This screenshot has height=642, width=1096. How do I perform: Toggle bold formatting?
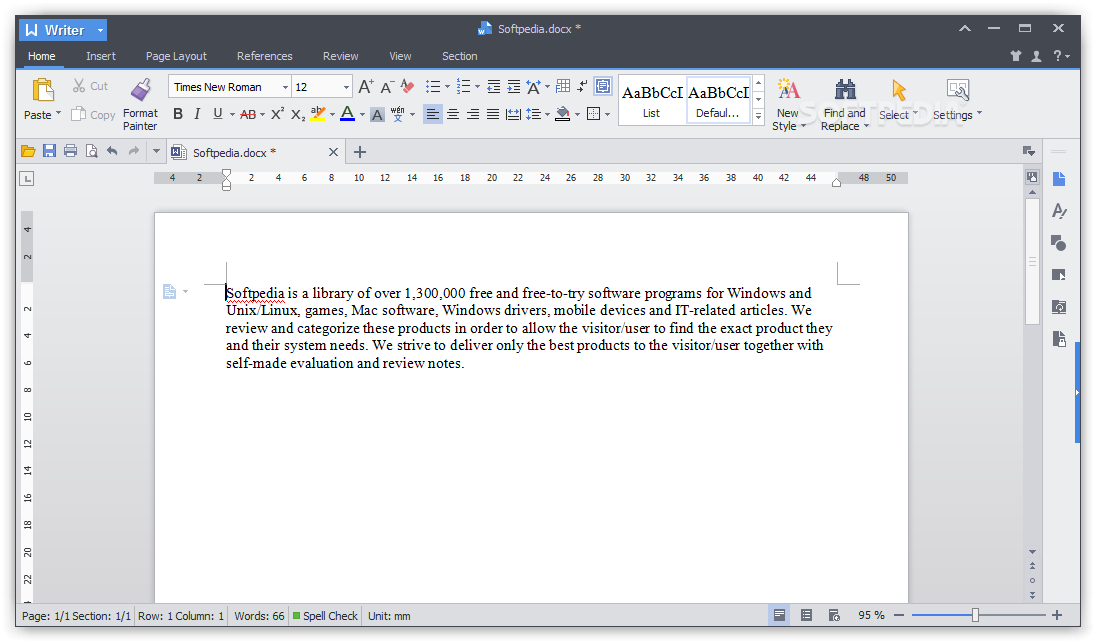178,114
